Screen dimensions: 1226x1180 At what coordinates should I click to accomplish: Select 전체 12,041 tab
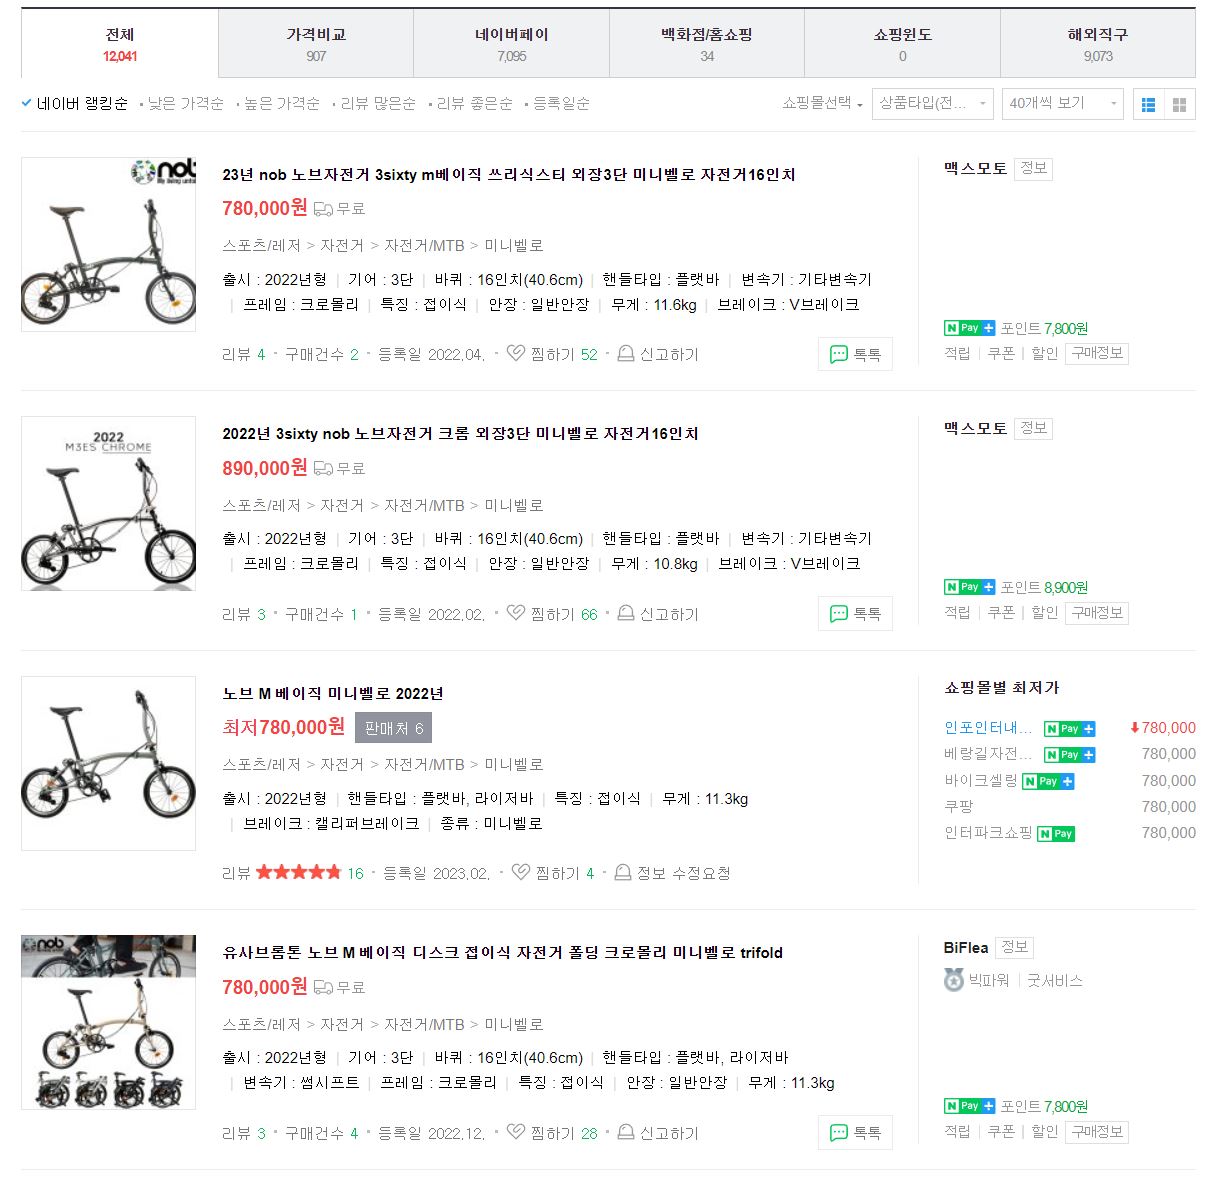click(x=120, y=44)
